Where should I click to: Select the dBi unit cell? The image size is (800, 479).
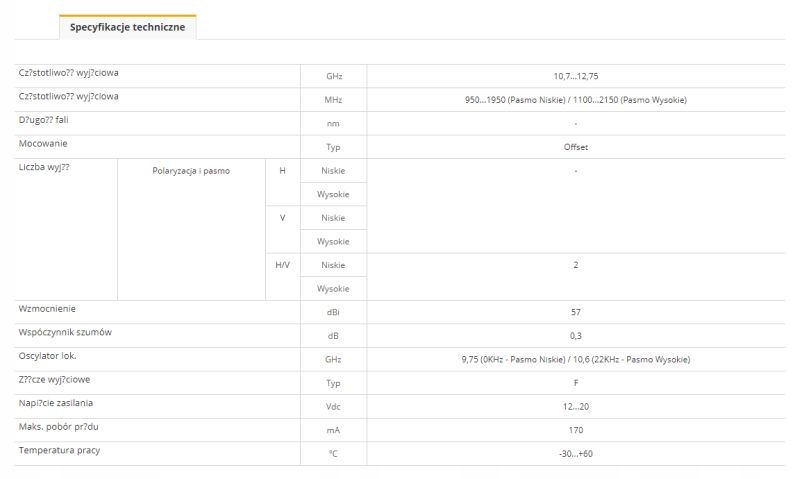(x=333, y=313)
